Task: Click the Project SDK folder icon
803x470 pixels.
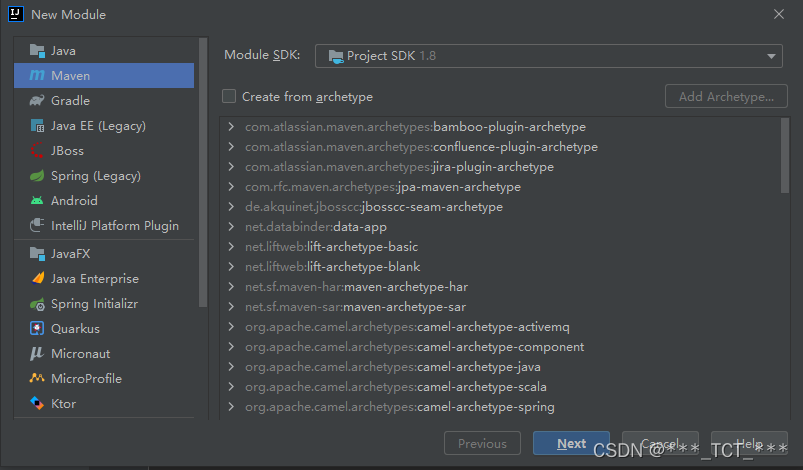Action: pyautogui.click(x=336, y=56)
